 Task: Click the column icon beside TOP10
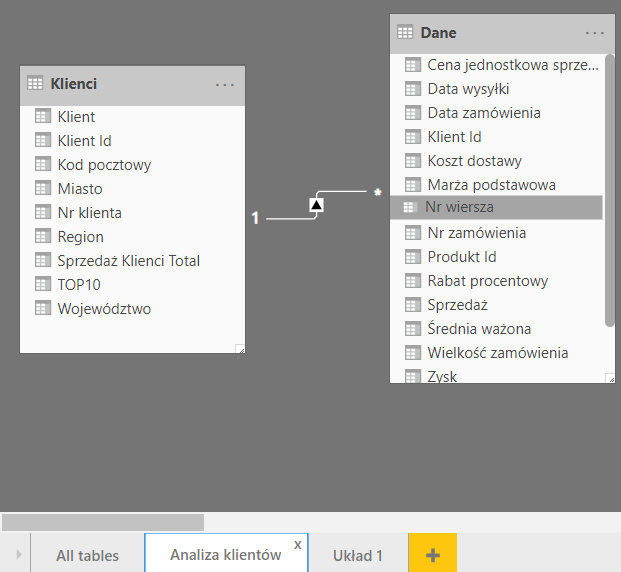click(42, 285)
